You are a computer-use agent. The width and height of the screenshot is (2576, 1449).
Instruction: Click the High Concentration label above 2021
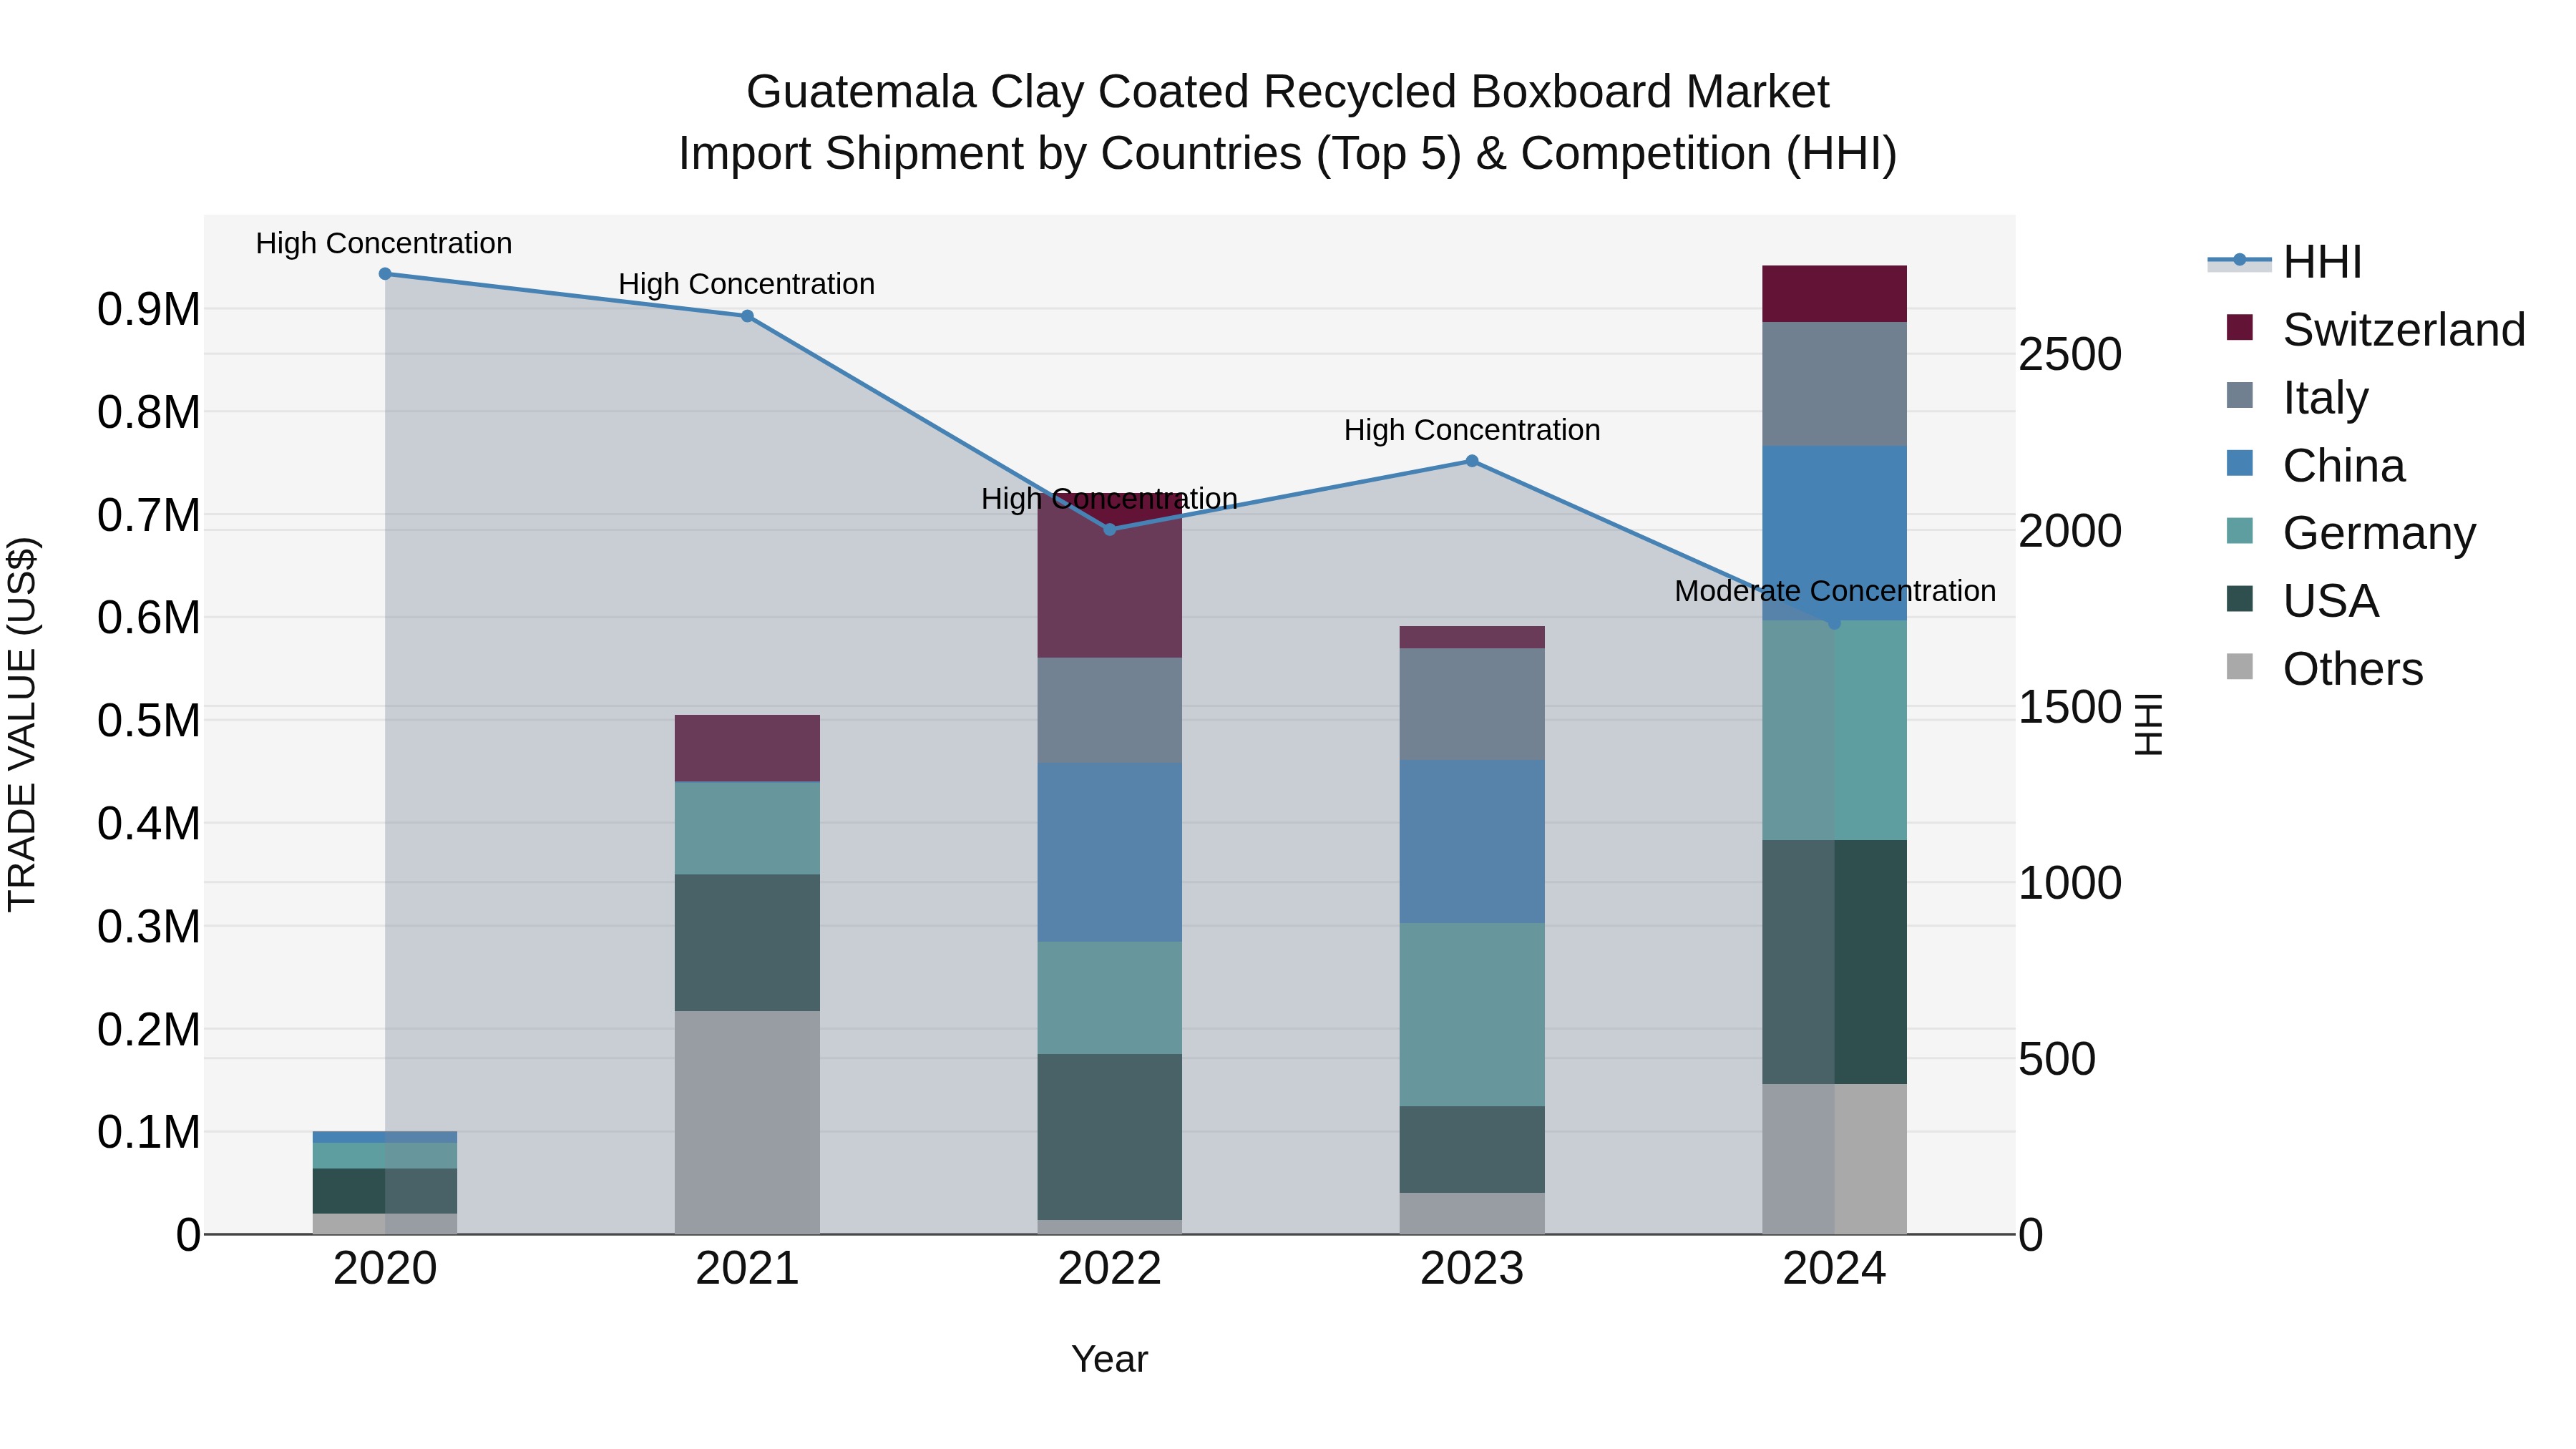coord(747,284)
